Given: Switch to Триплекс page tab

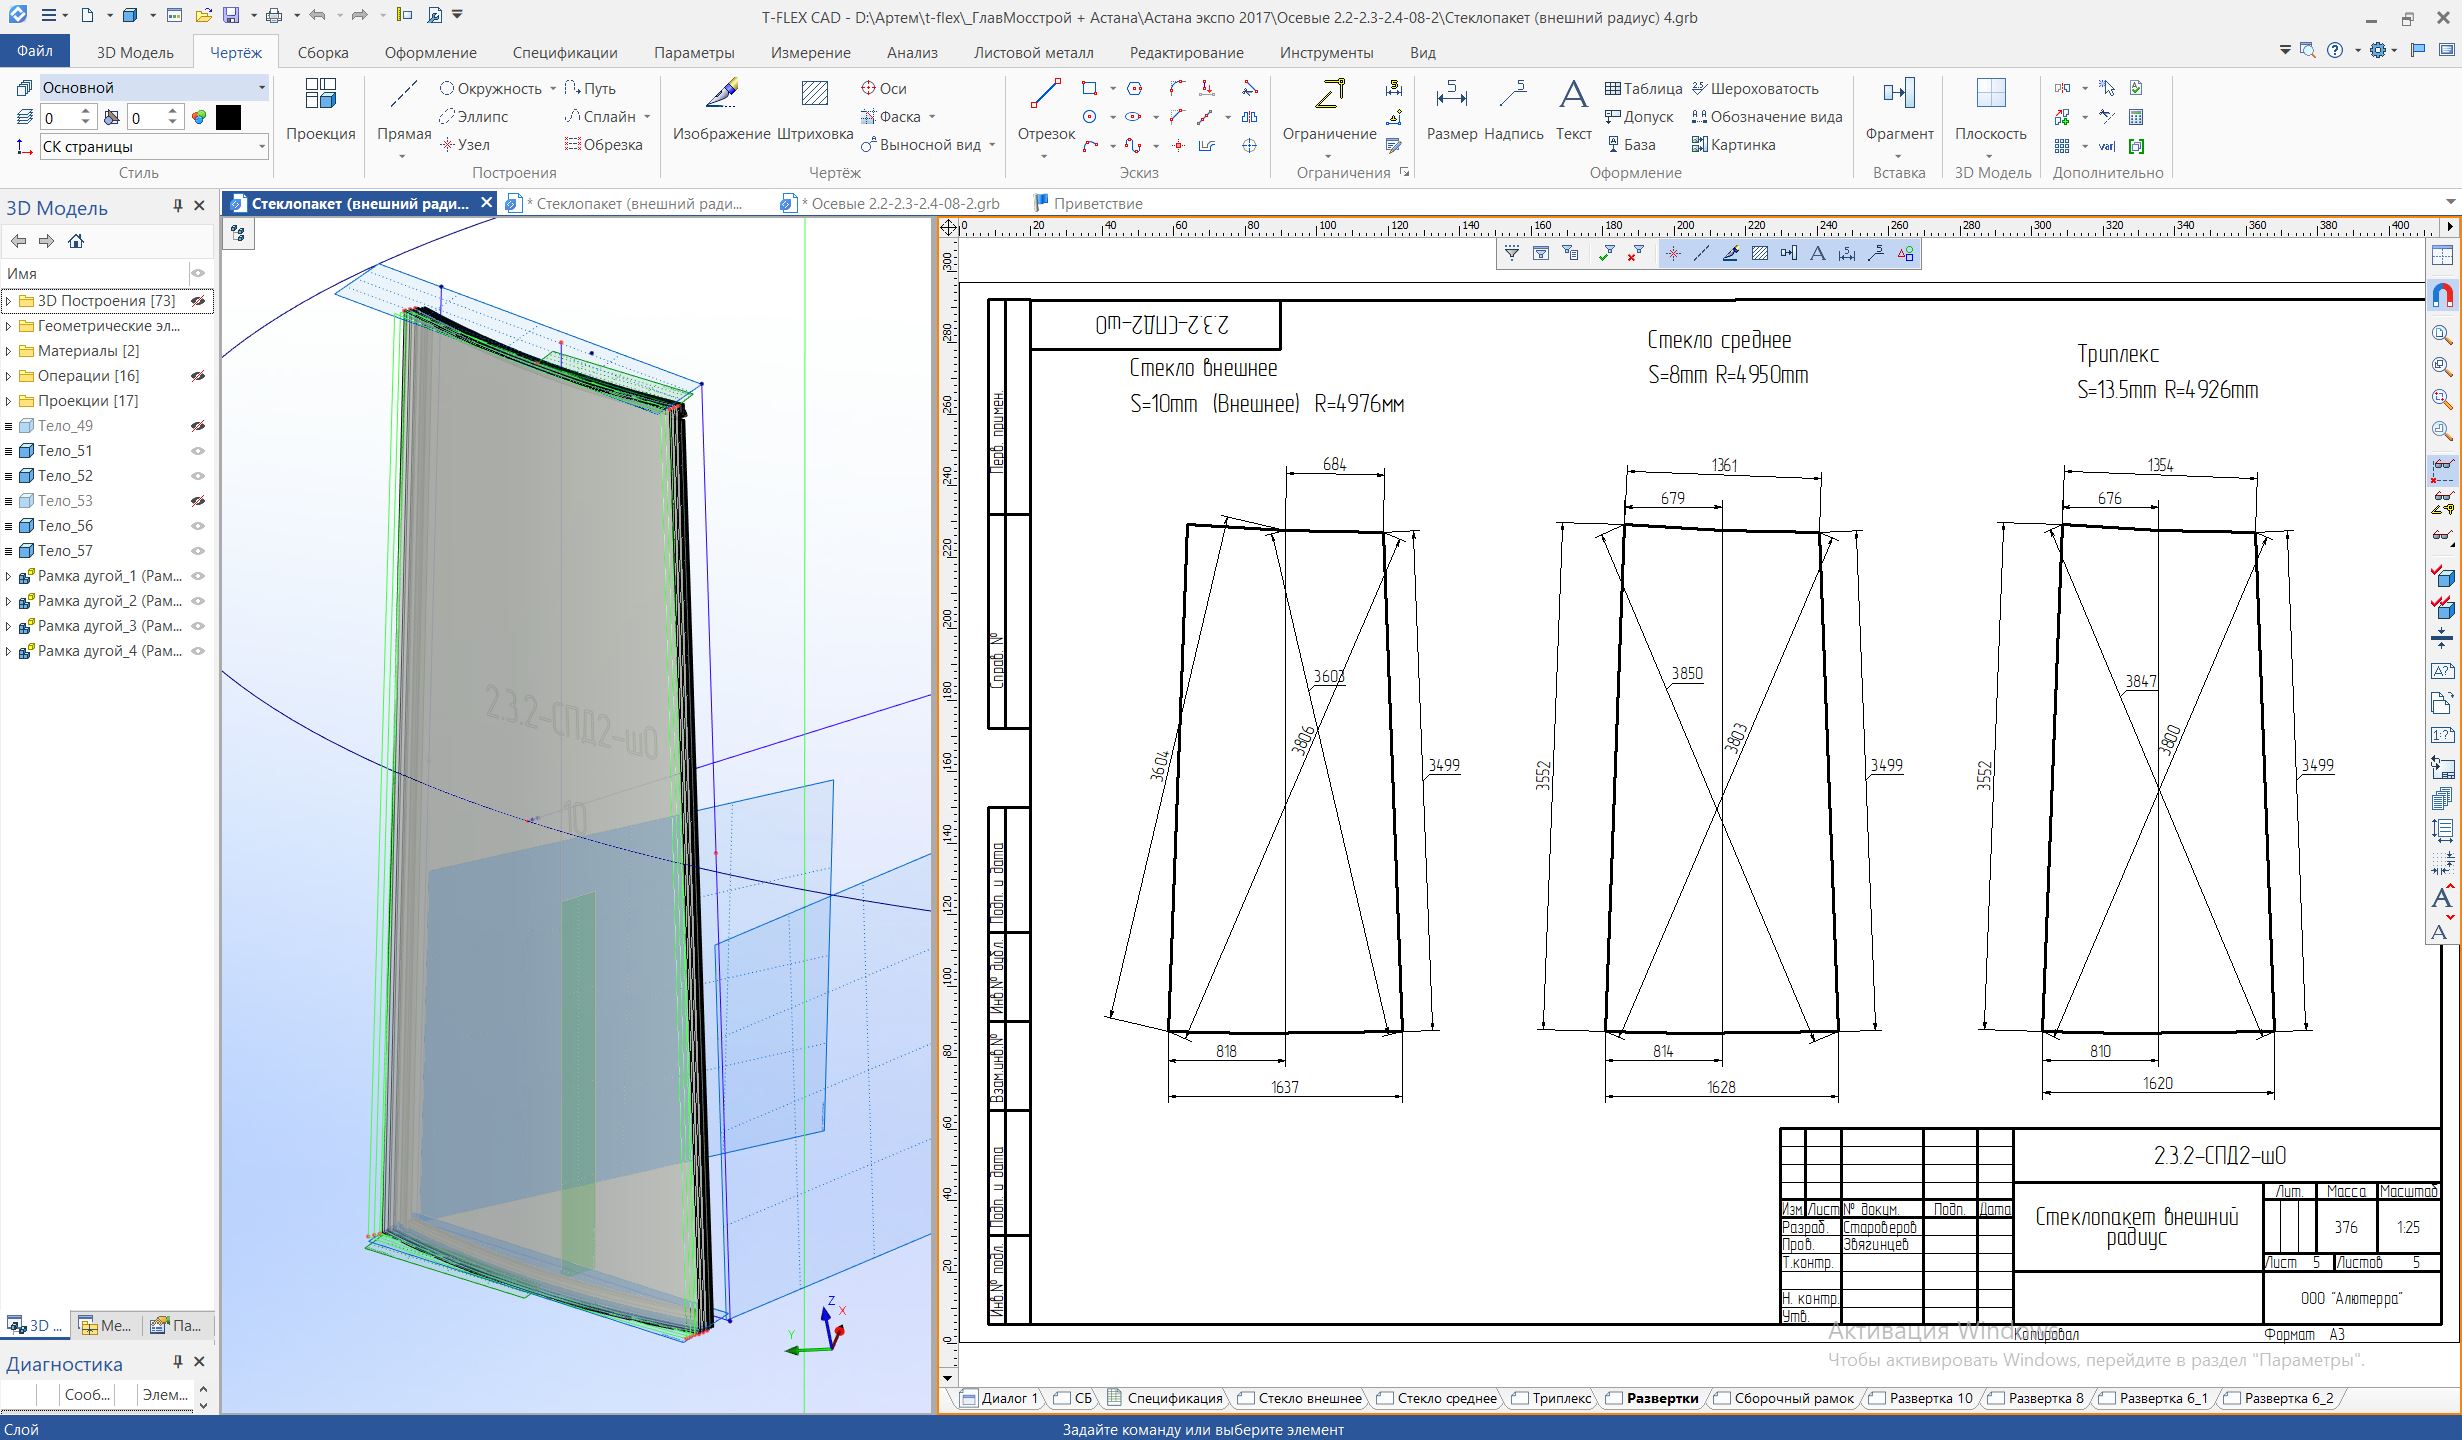Looking at the screenshot, I should click(x=1551, y=1398).
